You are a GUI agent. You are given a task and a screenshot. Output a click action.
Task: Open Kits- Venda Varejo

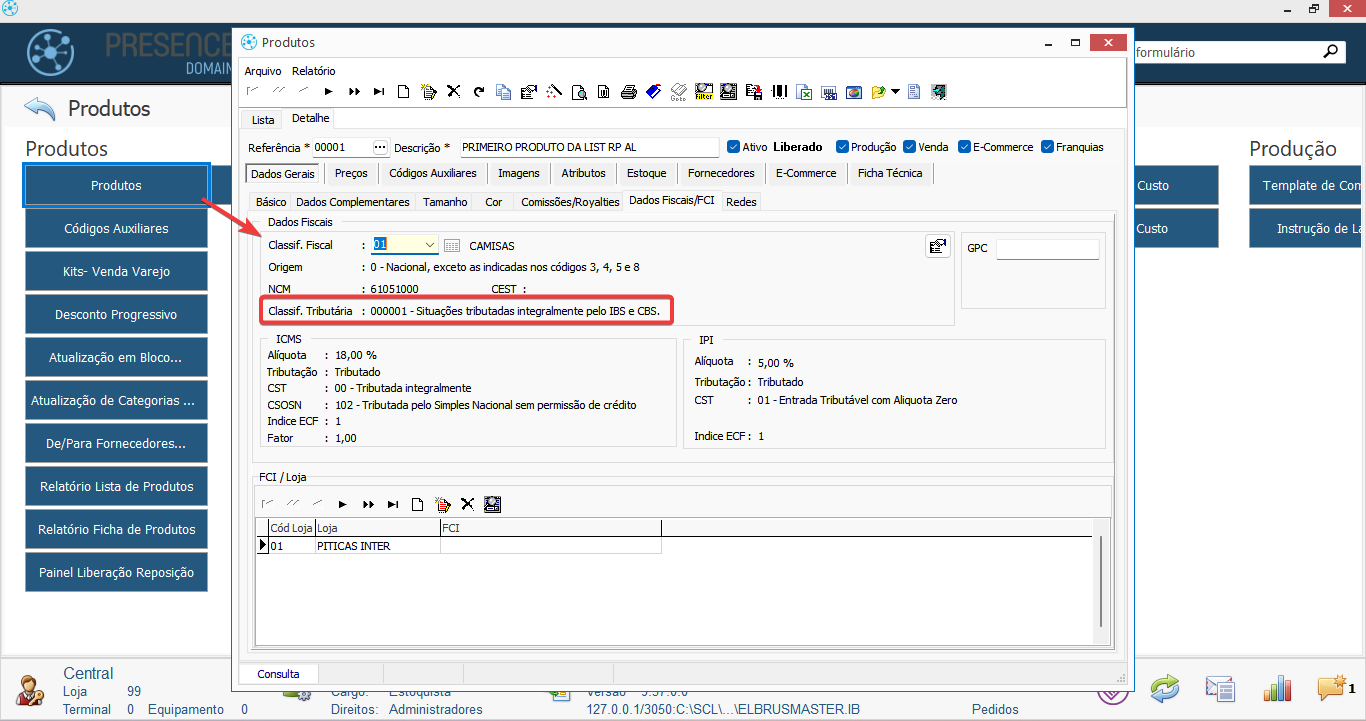pos(116,271)
